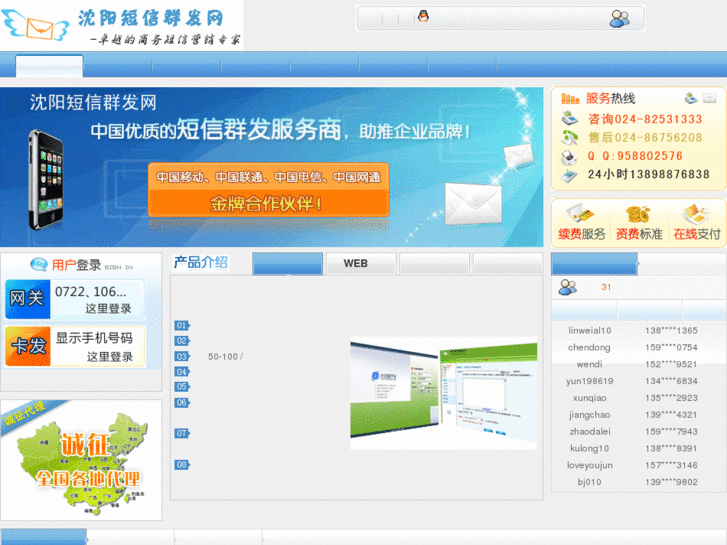727x545 pixels.
Task: Click phone number 139****9802
Action: pyautogui.click(x=671, y=482)
